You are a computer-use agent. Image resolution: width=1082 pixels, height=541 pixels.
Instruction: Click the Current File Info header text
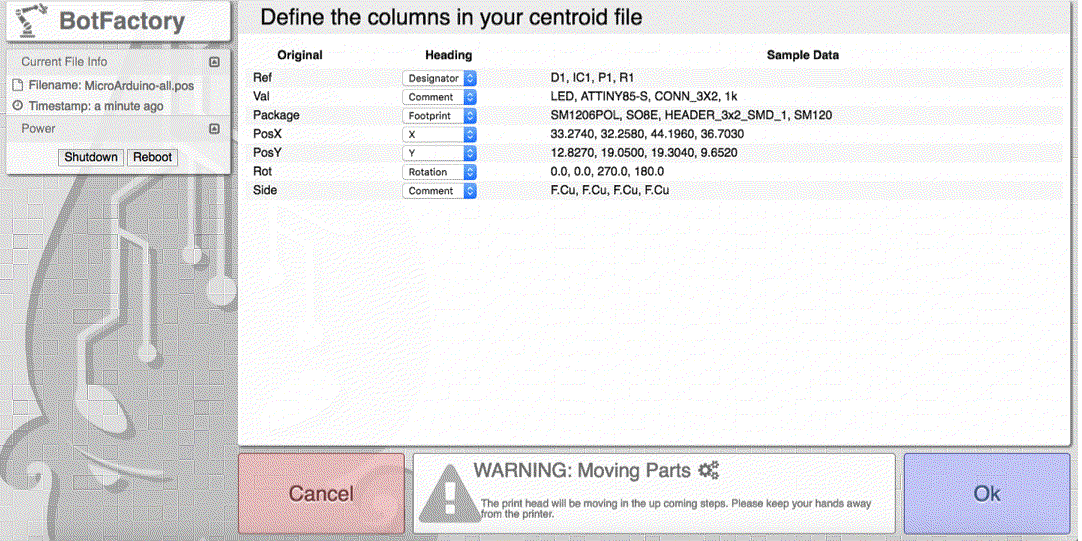pos(64,61)
